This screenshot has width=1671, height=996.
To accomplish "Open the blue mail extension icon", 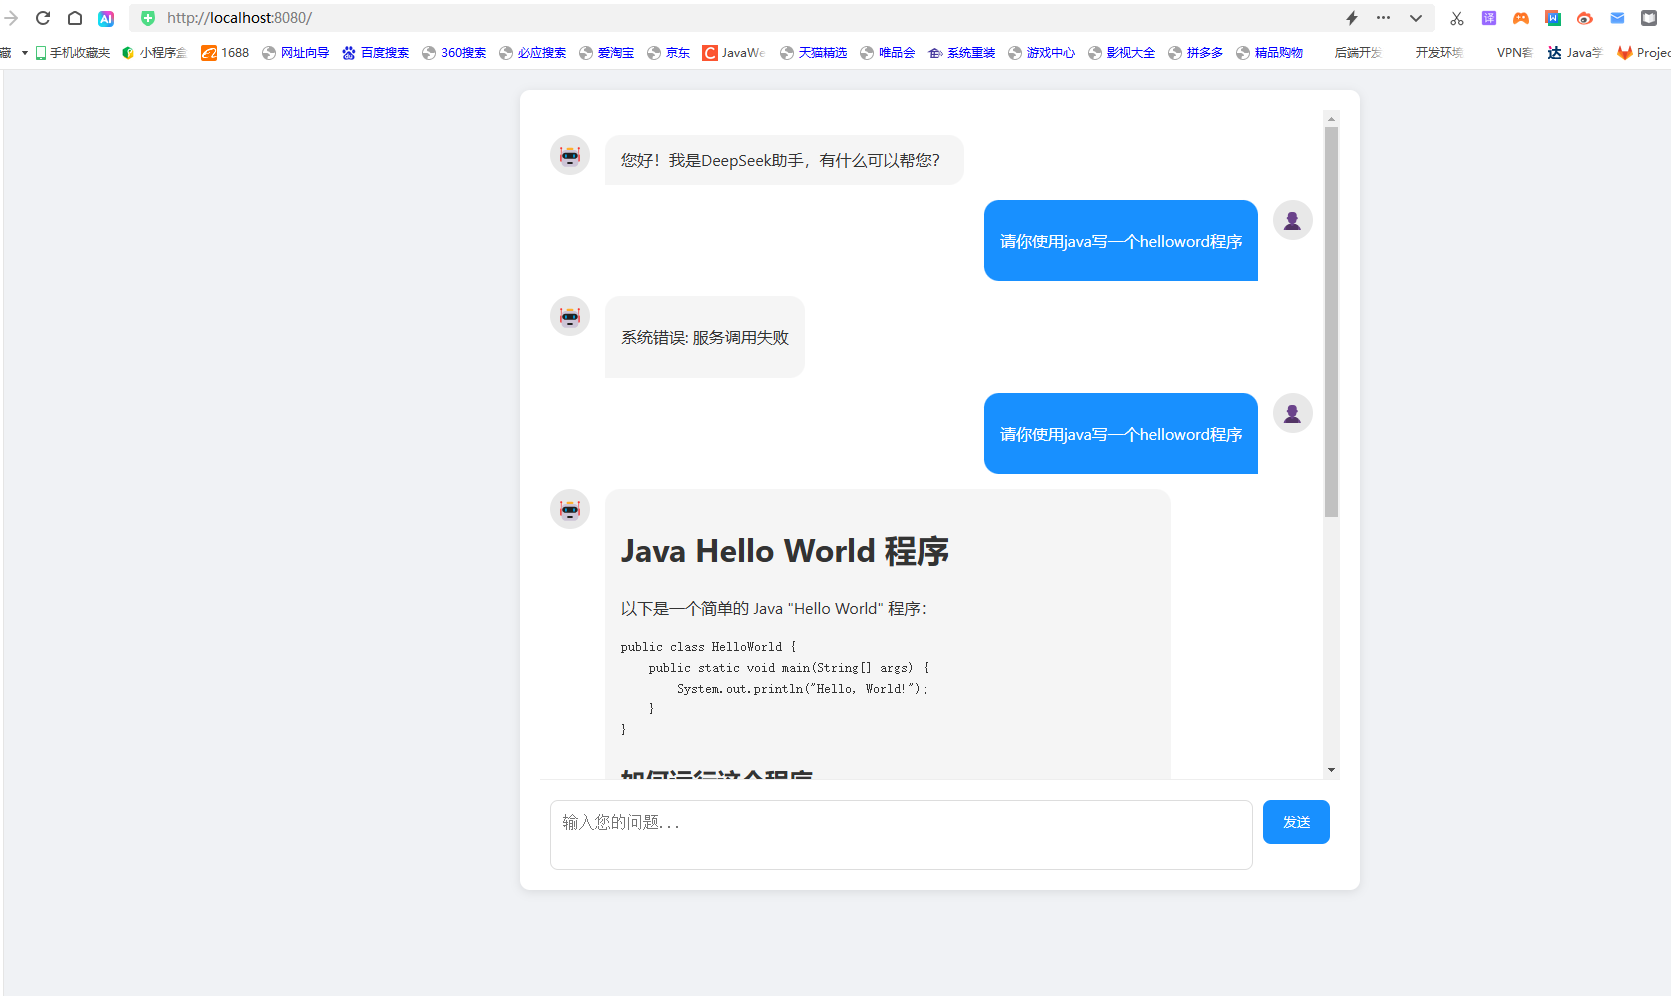I will click(x=1617, y=18).
